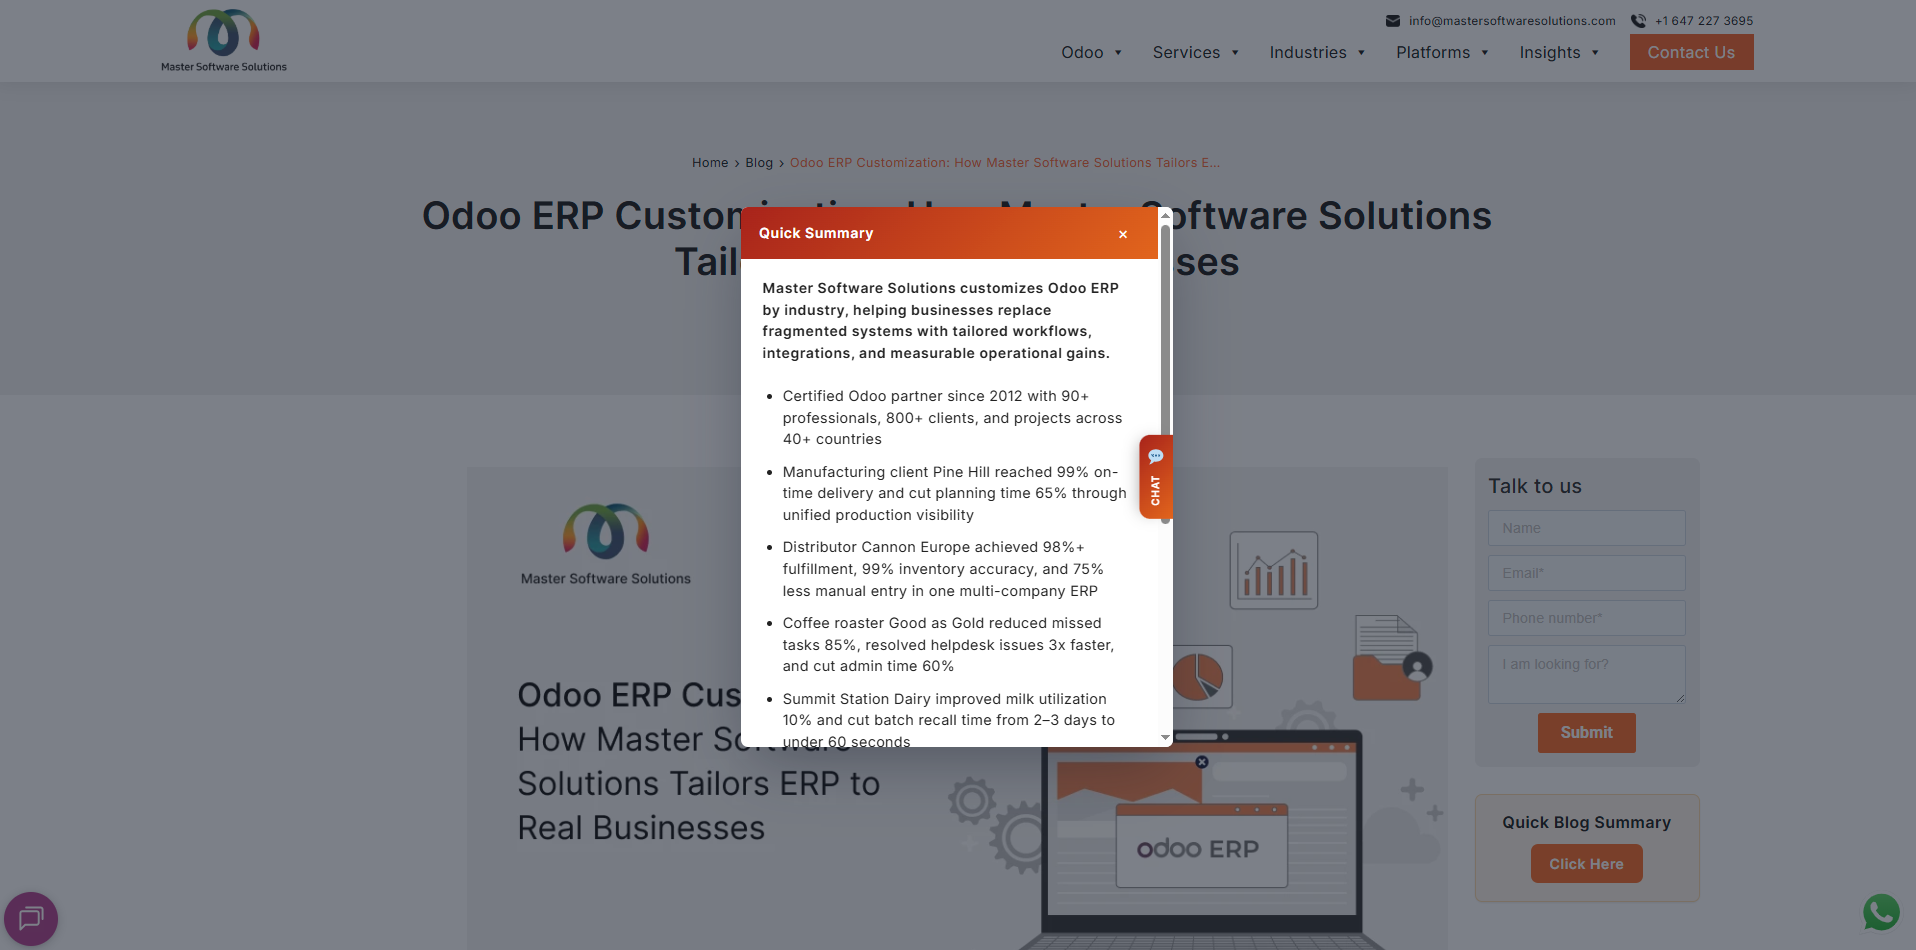Click the phone icon in the header

click(1638, 21)
